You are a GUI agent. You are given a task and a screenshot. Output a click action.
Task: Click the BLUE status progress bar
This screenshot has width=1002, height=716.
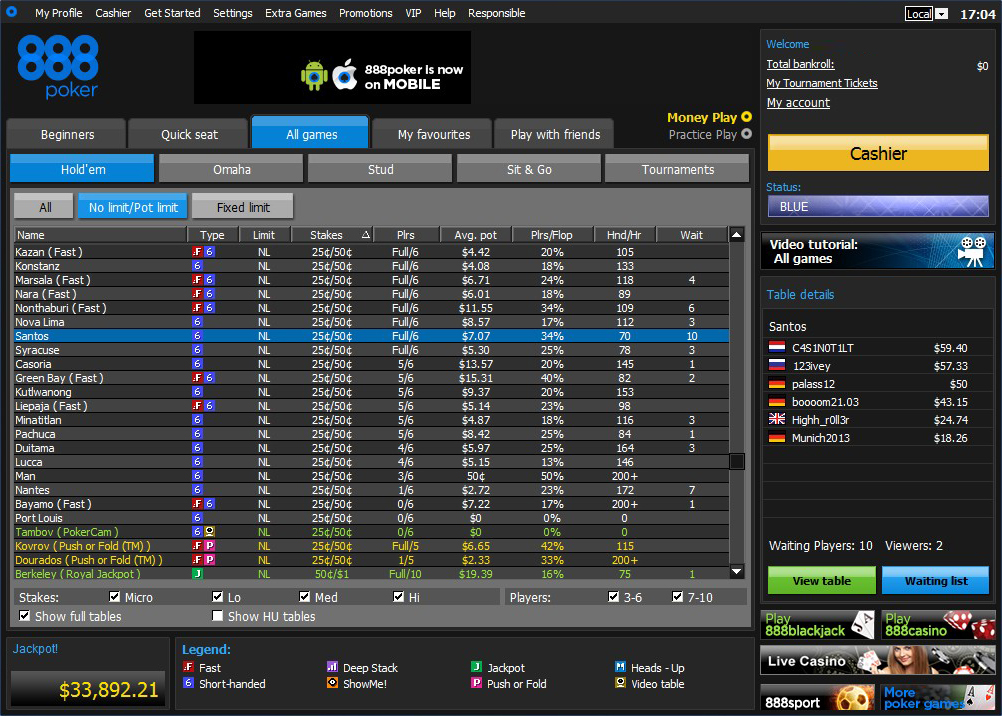pyautogui.click(x=878, y=206)
